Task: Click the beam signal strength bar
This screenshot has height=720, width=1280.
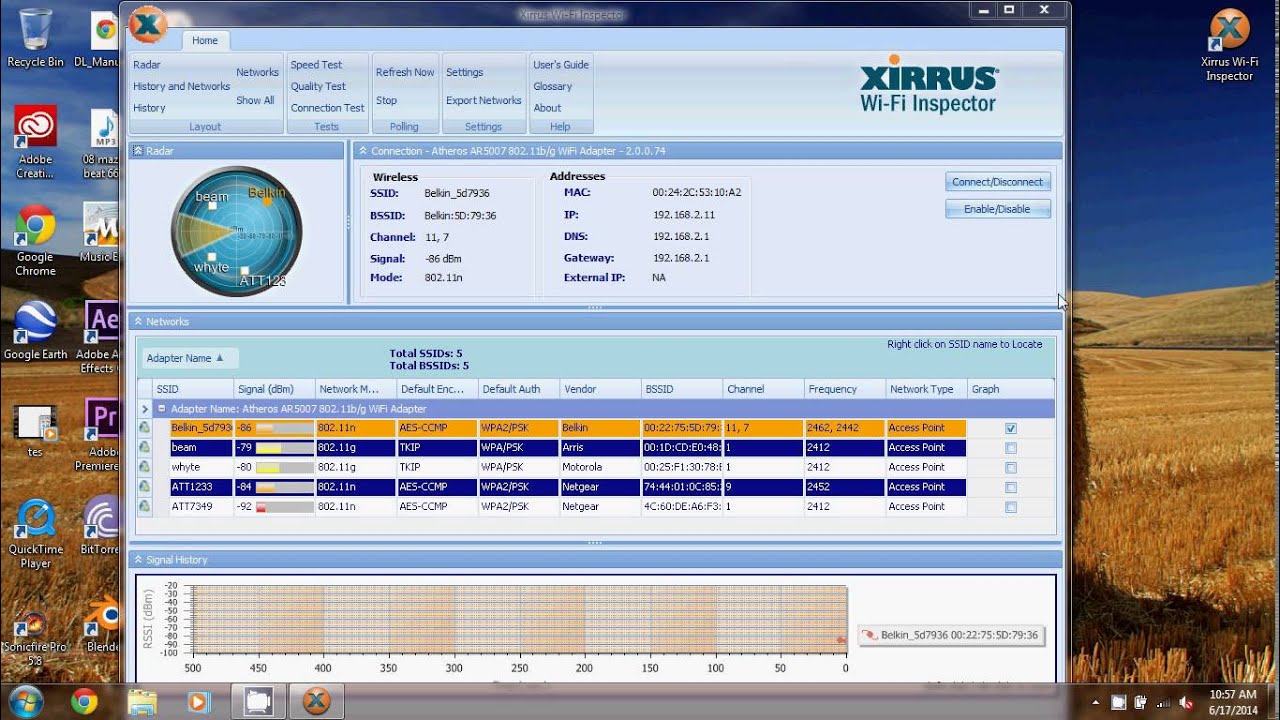Action: click(x=284, y=448)
